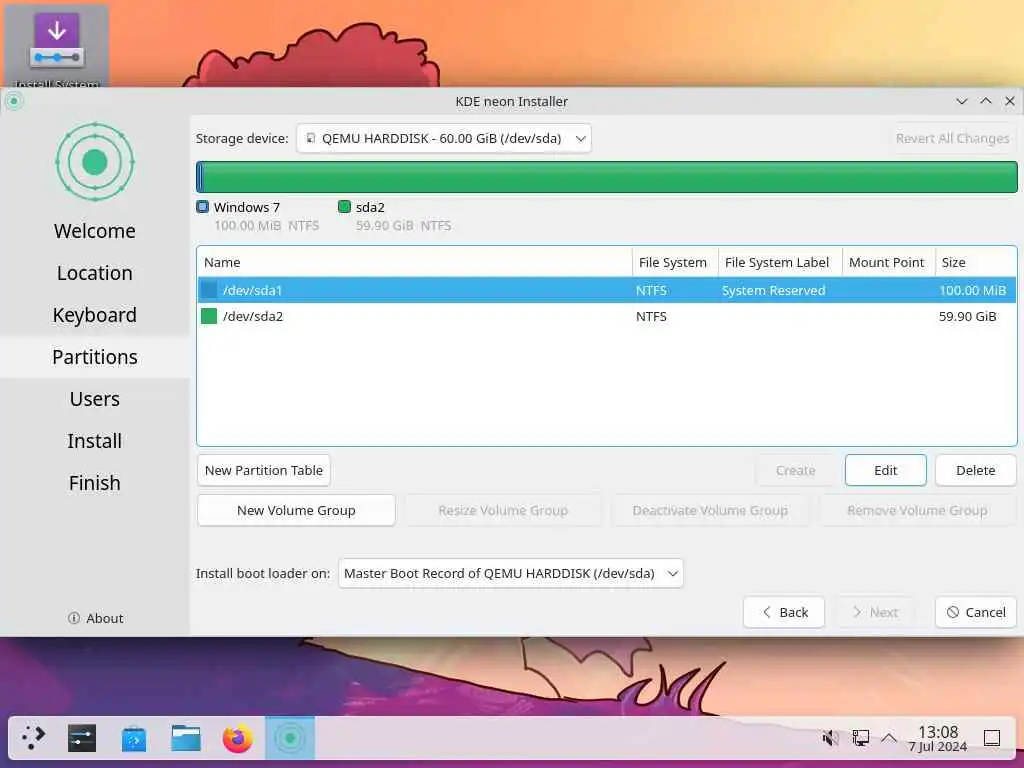Click Deactivate Volume Group

[710, 510]
